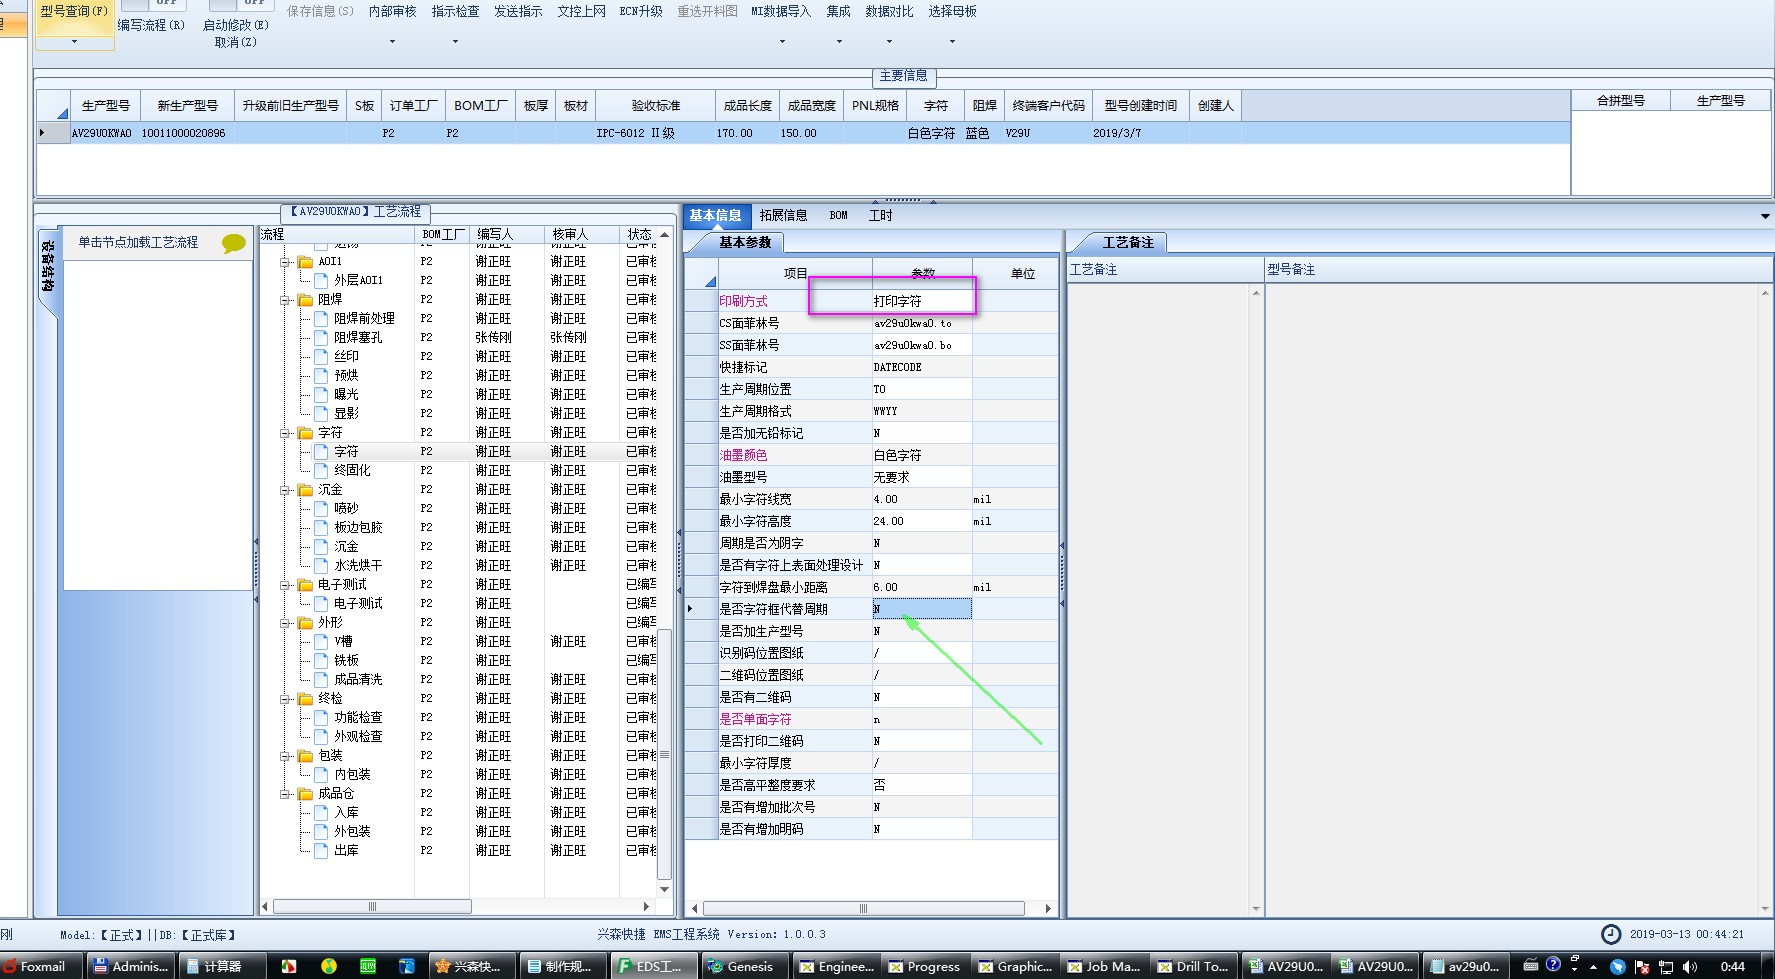The width and height of the screenshot is (1775, 979).
Task: Open the dropdown arrow under 型号查询(F)
Action: [74, 41]
